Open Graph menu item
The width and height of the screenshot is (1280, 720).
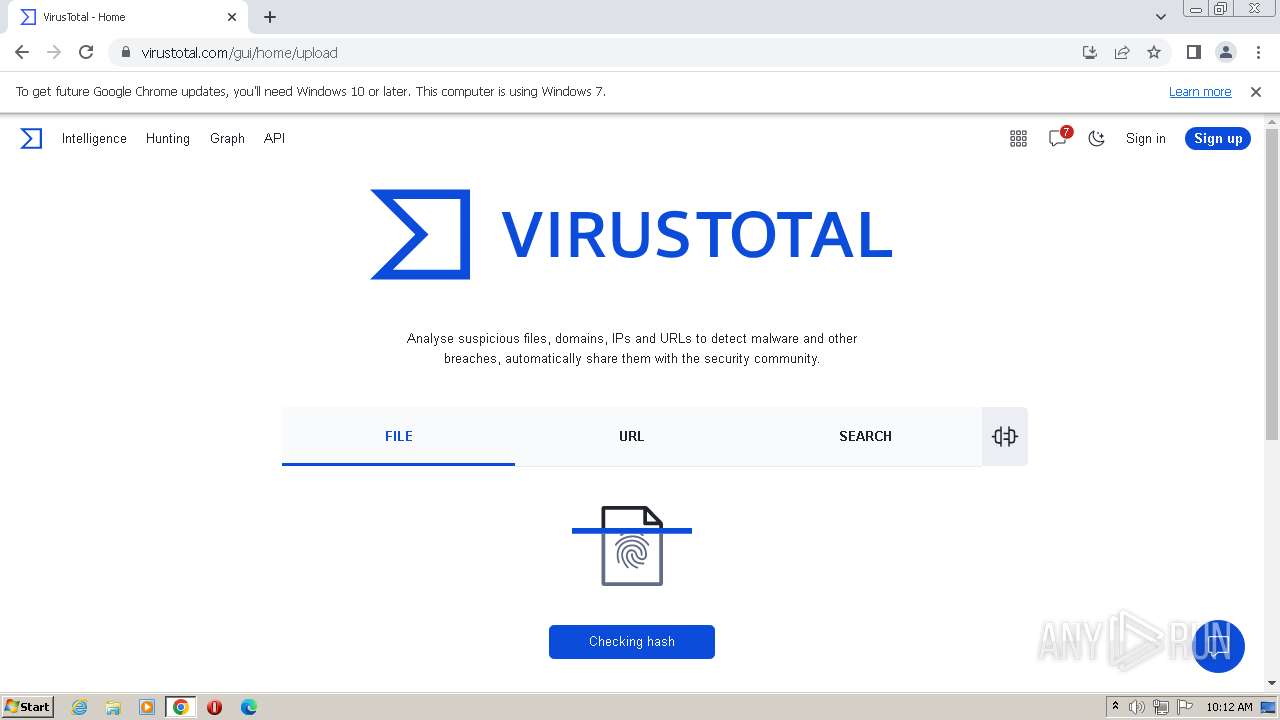[227, 139]
